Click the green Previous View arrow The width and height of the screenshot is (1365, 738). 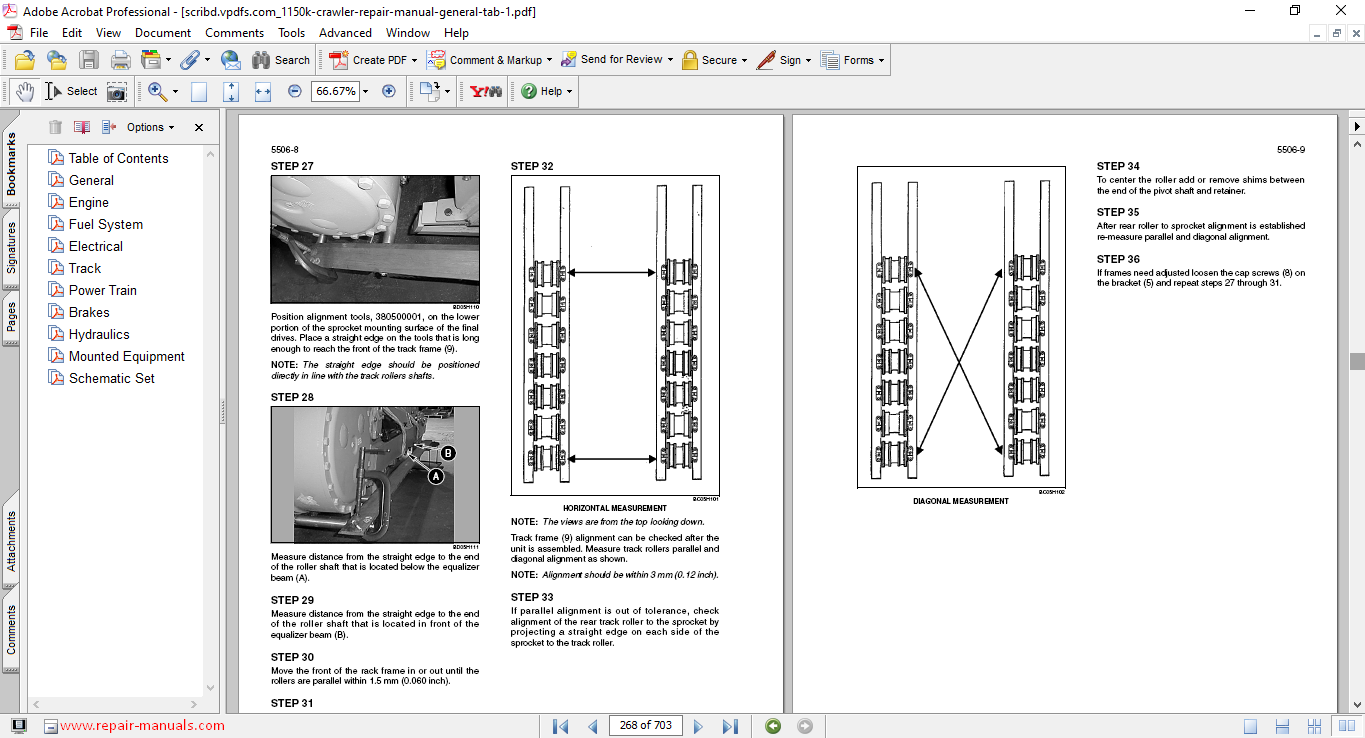point(773,726)
